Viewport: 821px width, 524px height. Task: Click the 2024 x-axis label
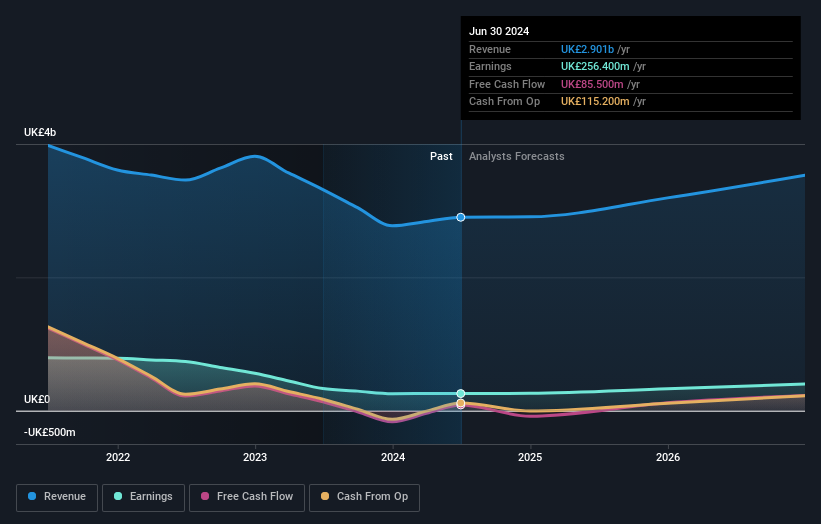pyautogui.click(x=393, y=458)
